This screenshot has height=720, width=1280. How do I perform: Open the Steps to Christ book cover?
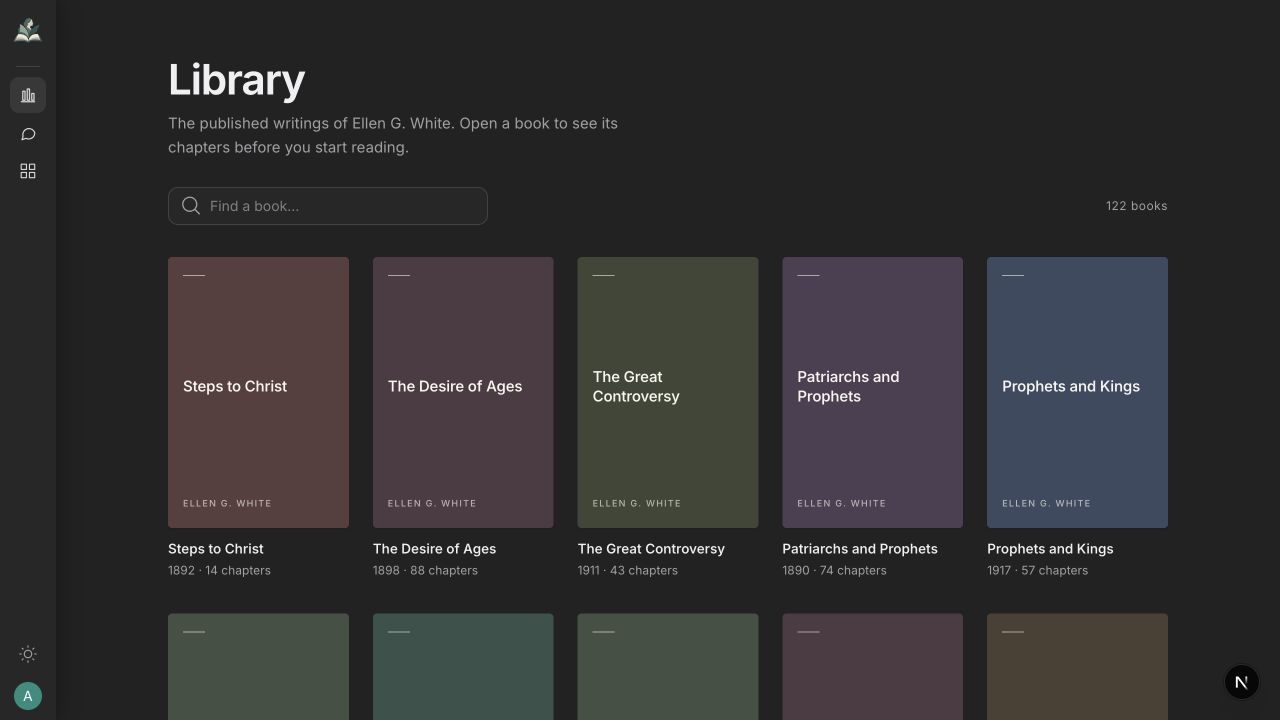coord(258,392)
